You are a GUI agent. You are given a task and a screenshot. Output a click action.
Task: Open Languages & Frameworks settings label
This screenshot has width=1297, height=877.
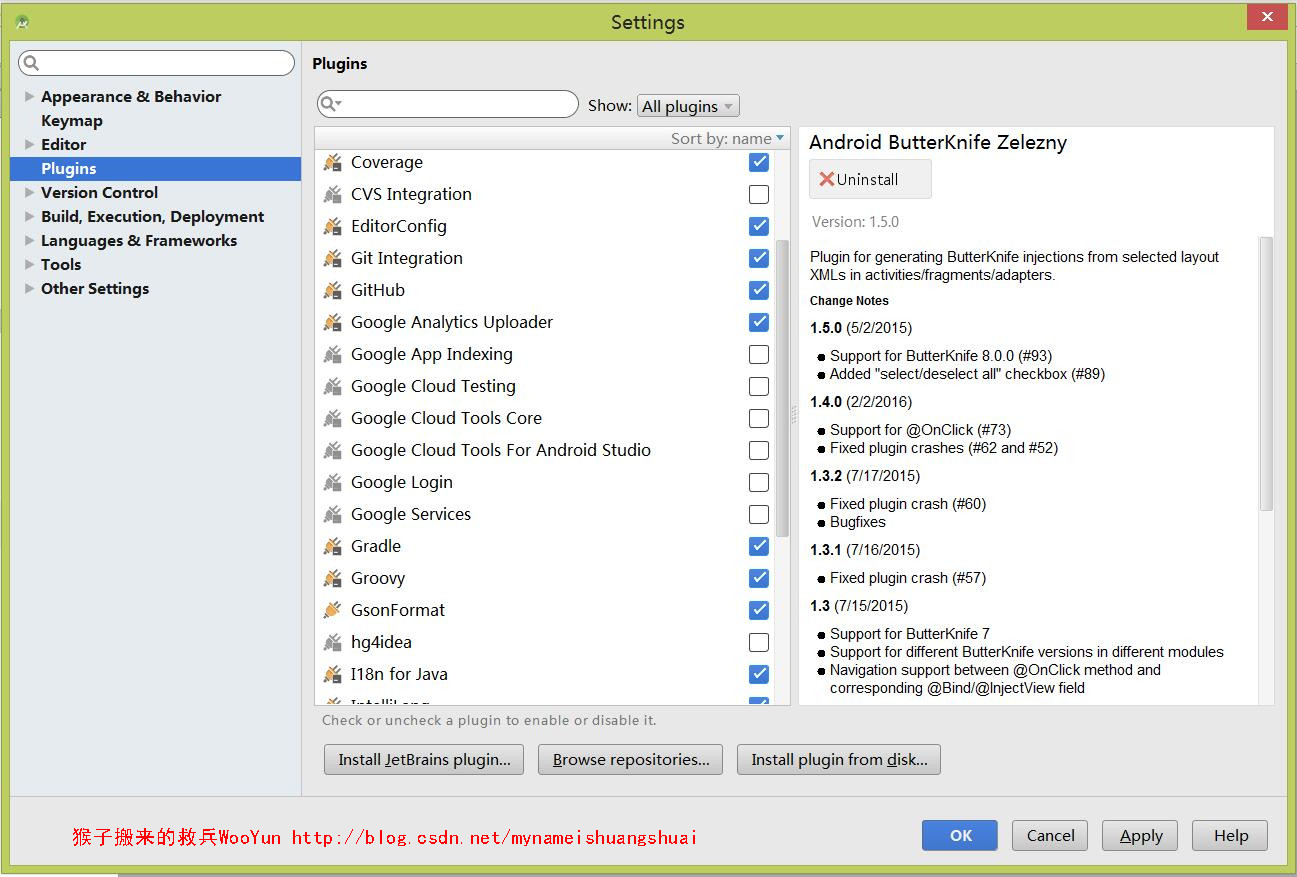139,240
